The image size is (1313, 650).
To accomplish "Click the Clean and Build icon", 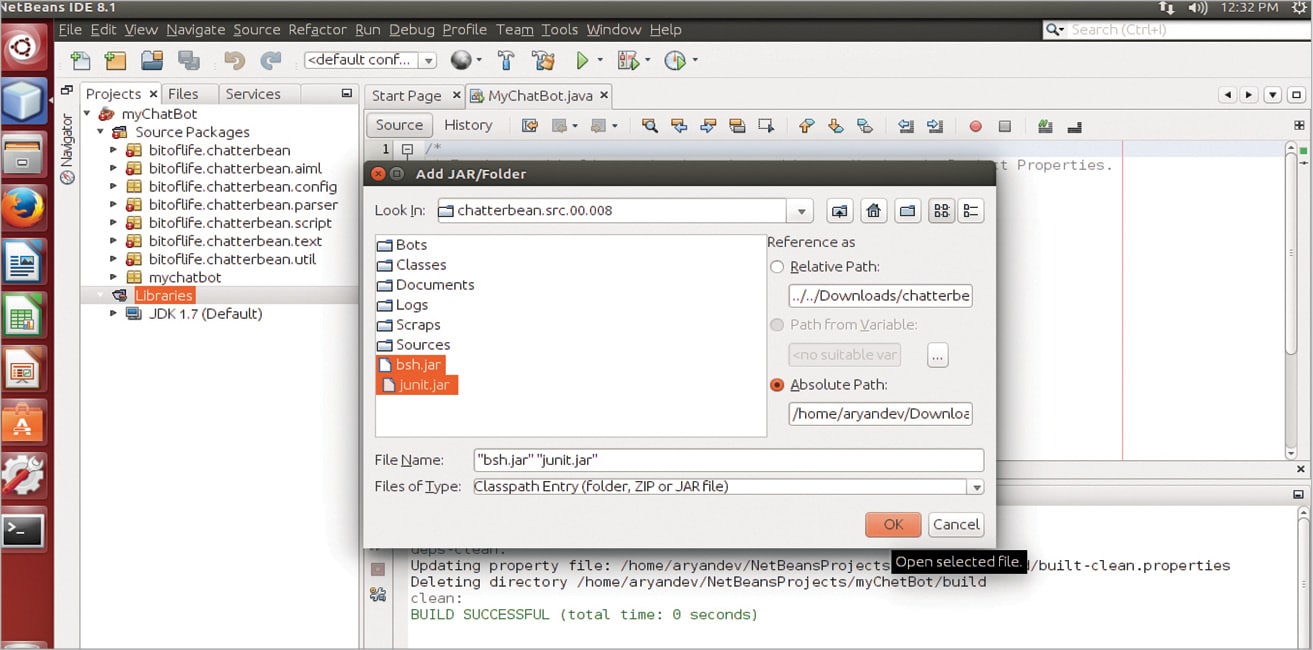I will click(x=543, y=61).
